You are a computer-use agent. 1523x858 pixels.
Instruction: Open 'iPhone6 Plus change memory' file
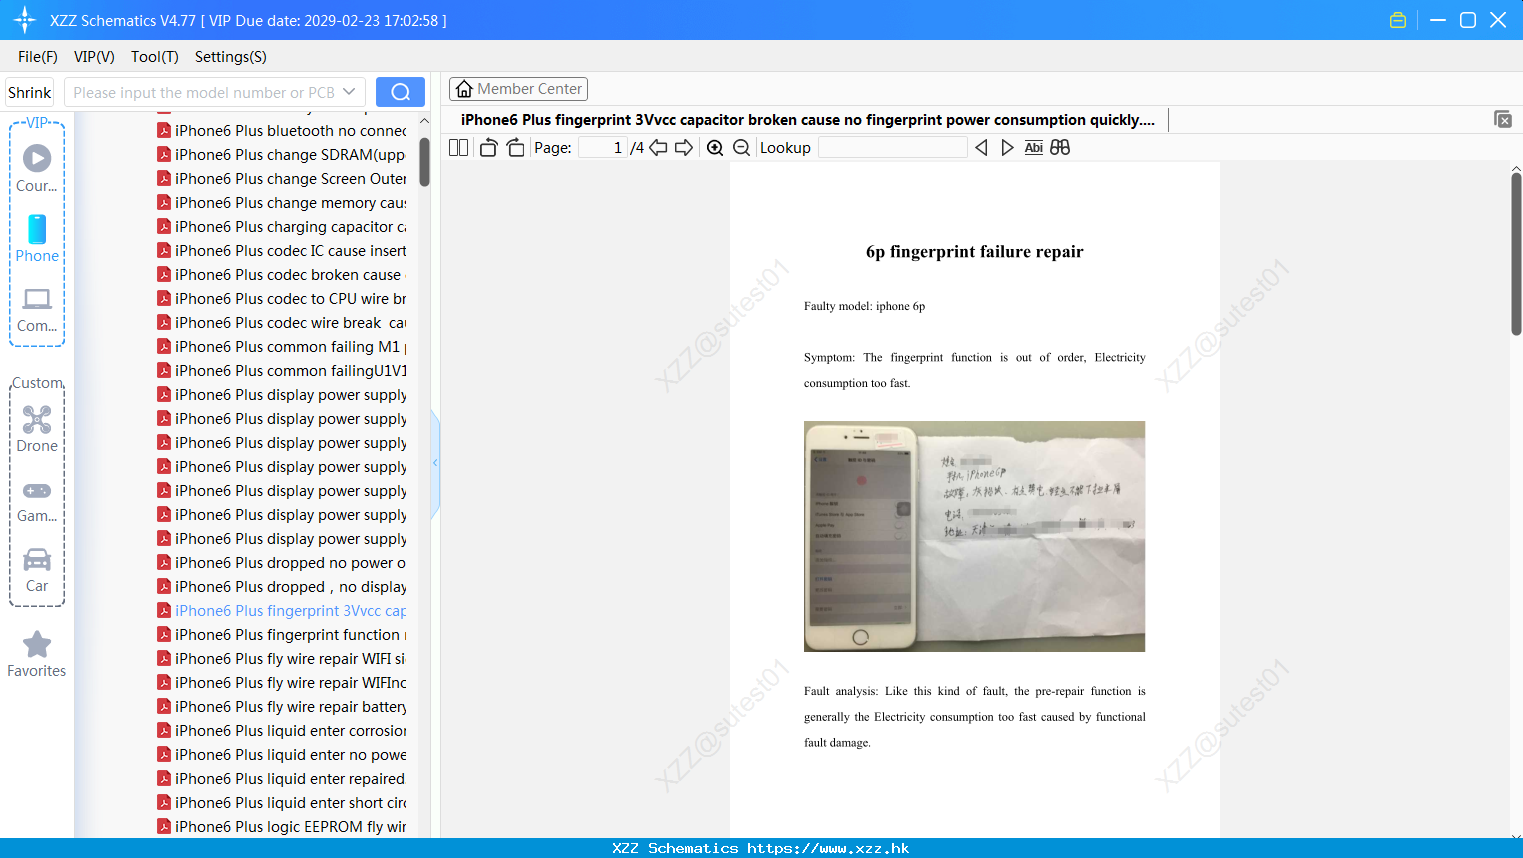click(x=281, y=203)
